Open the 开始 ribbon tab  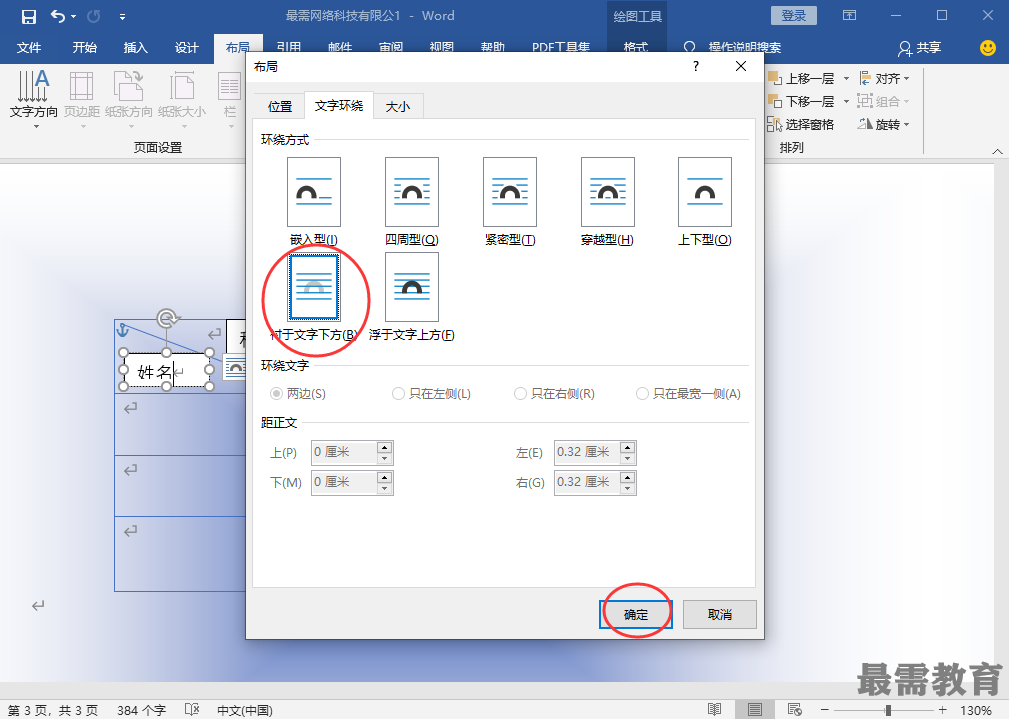[x=84, y=48]
